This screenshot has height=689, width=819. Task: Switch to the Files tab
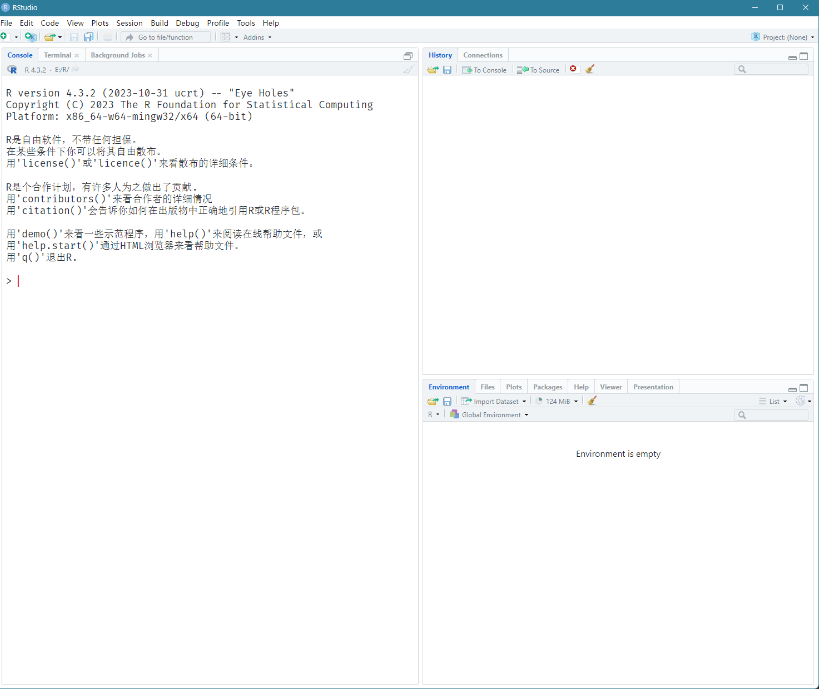tap(487, 387)
